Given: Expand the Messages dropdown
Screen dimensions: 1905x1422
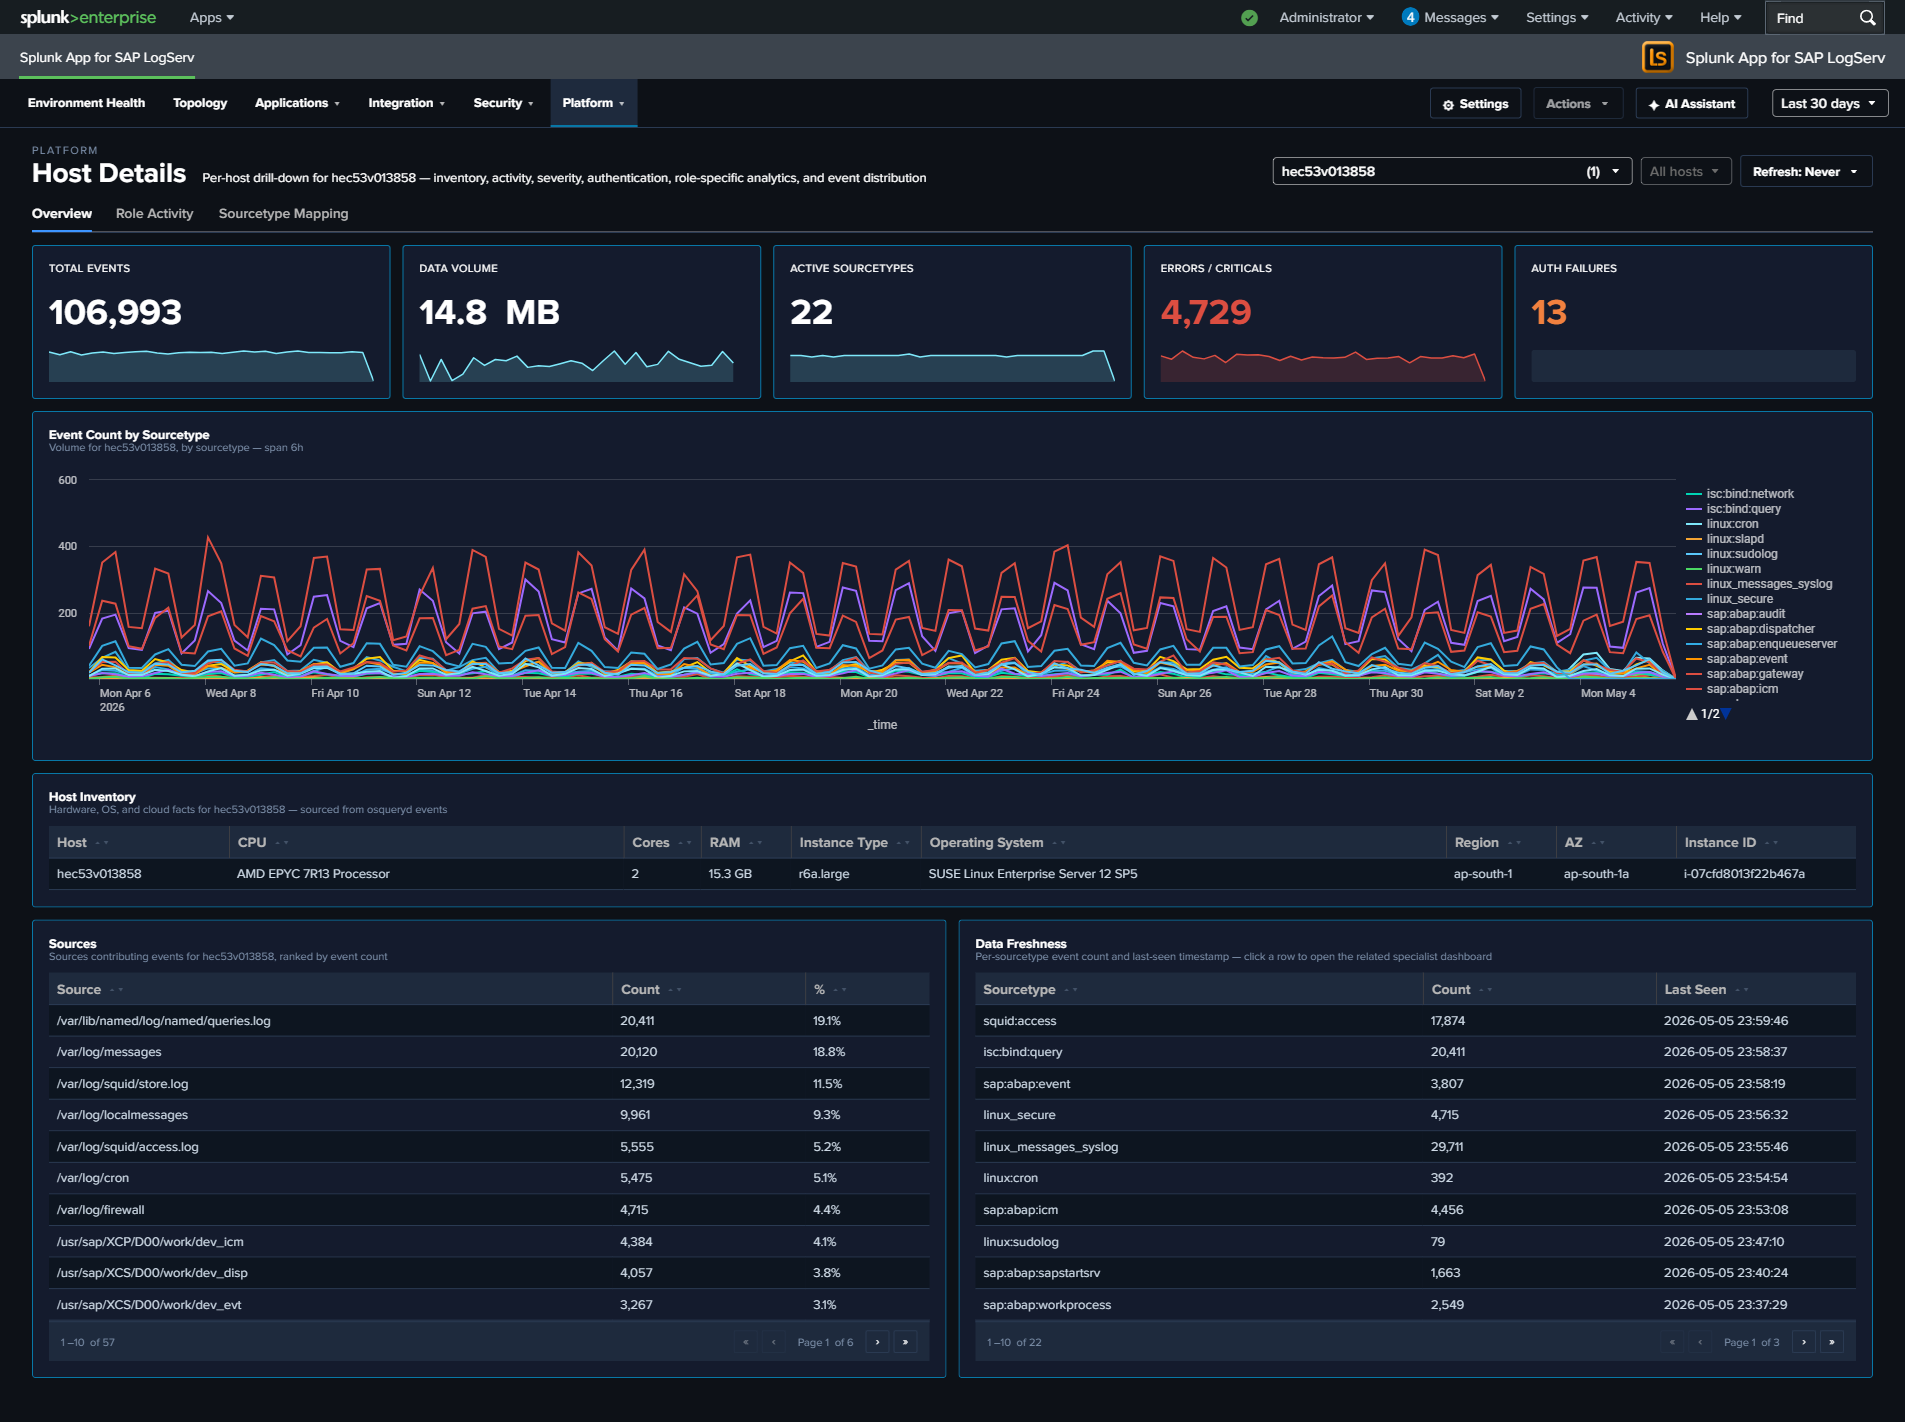Looking at the screenshot, I should coord(1461,17).
